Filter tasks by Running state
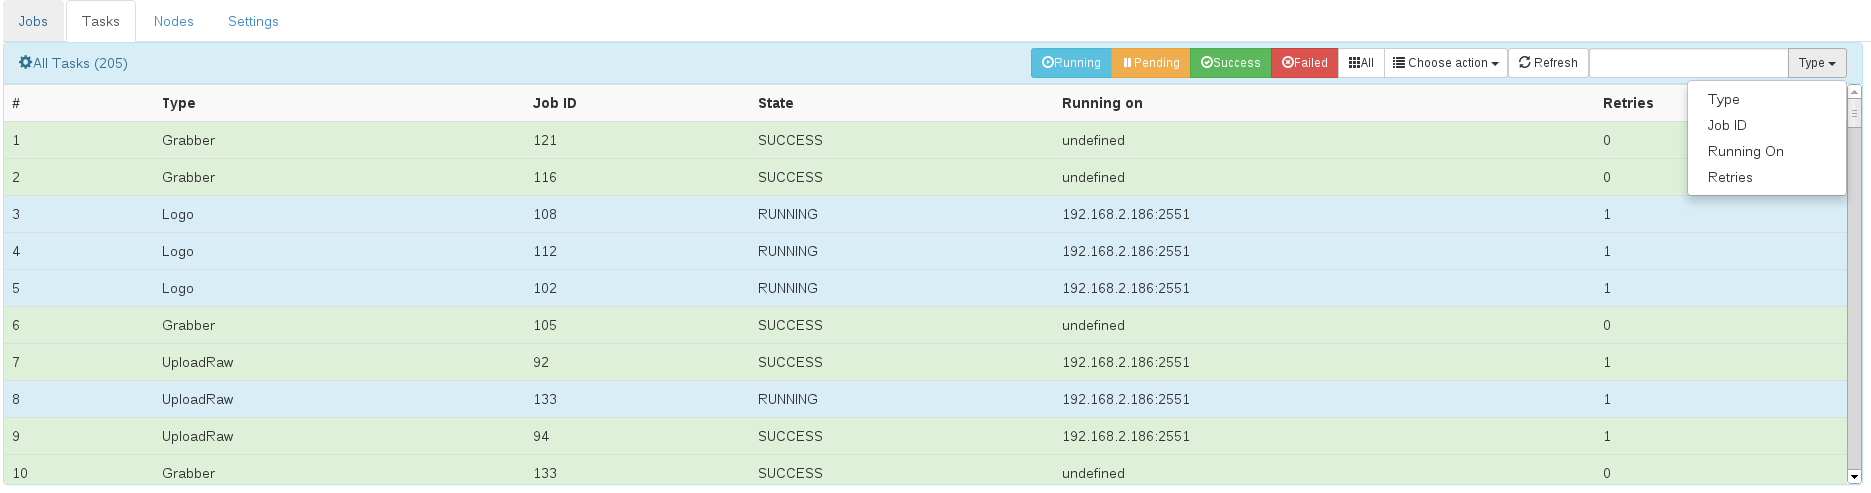The image size is (1871, 493). [x=1071, y=63]
